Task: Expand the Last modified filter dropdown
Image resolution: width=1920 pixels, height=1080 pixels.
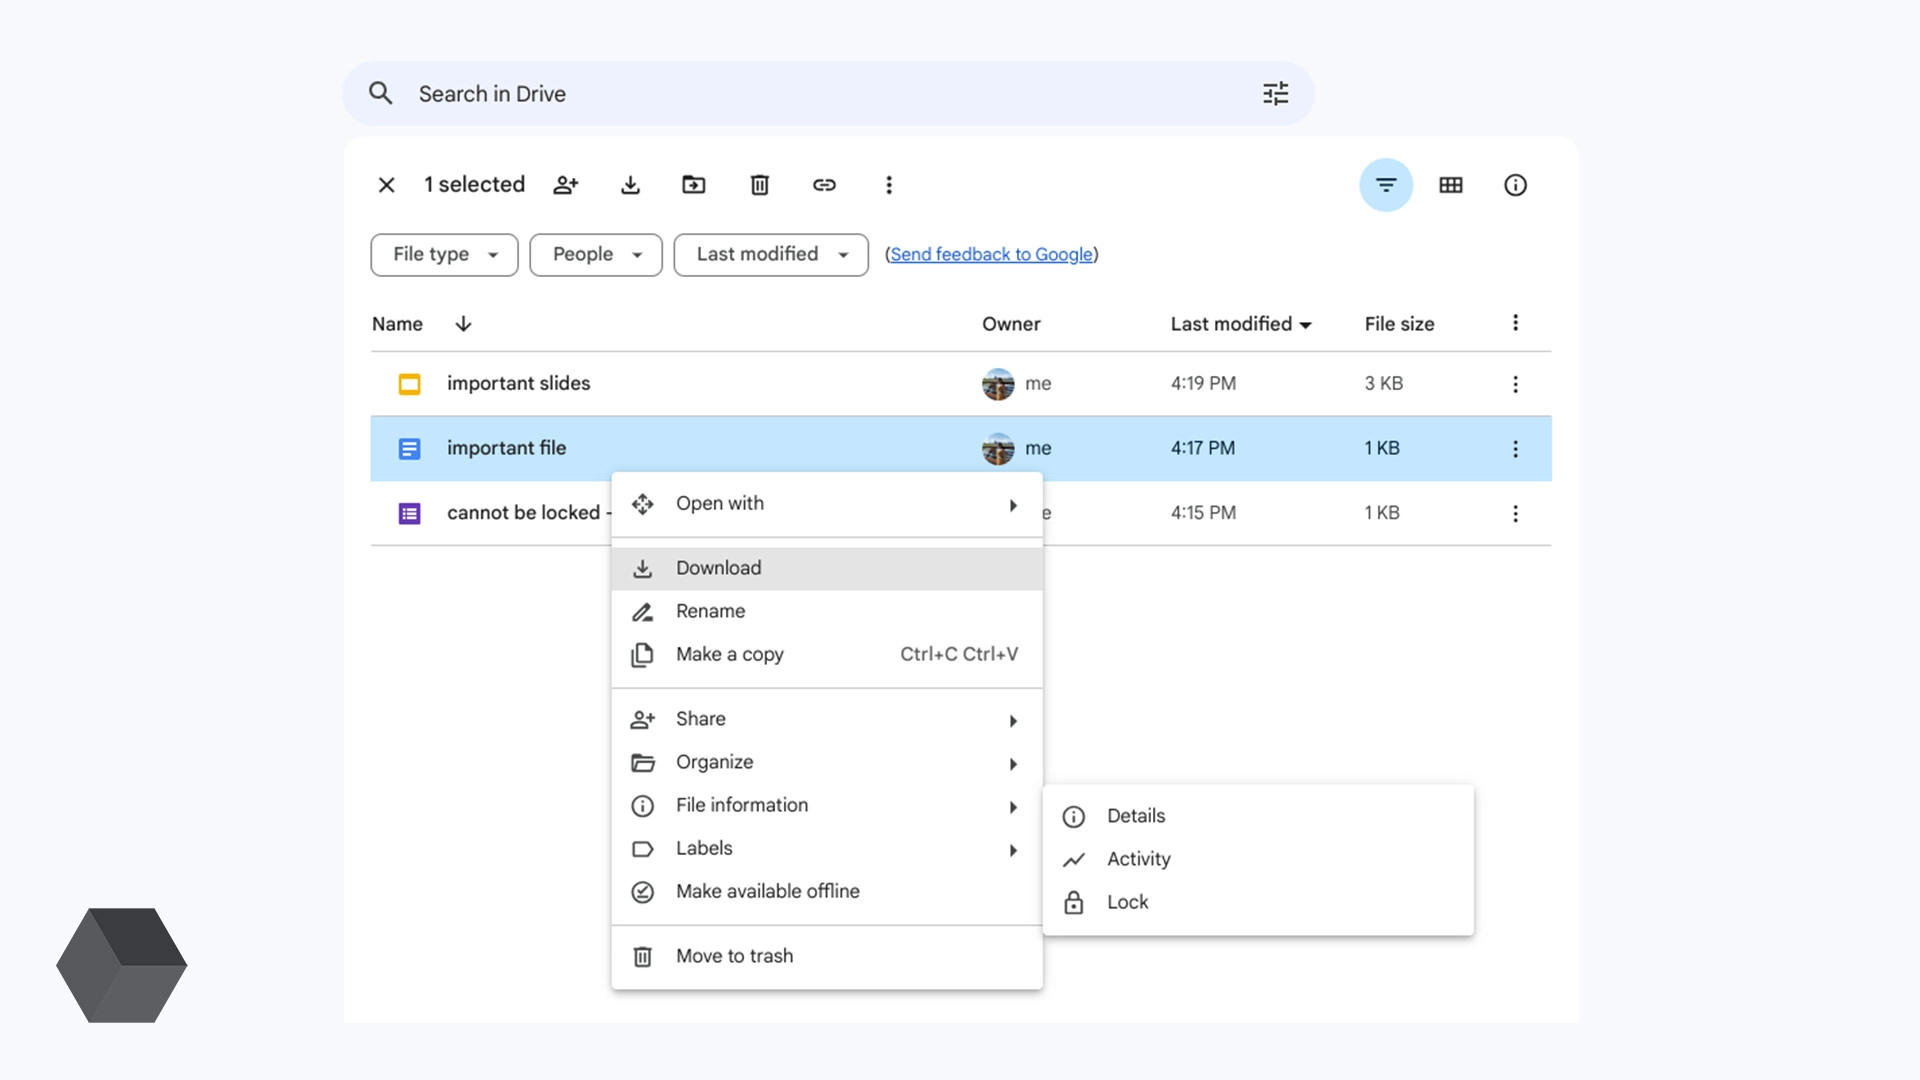Action: 770,255
